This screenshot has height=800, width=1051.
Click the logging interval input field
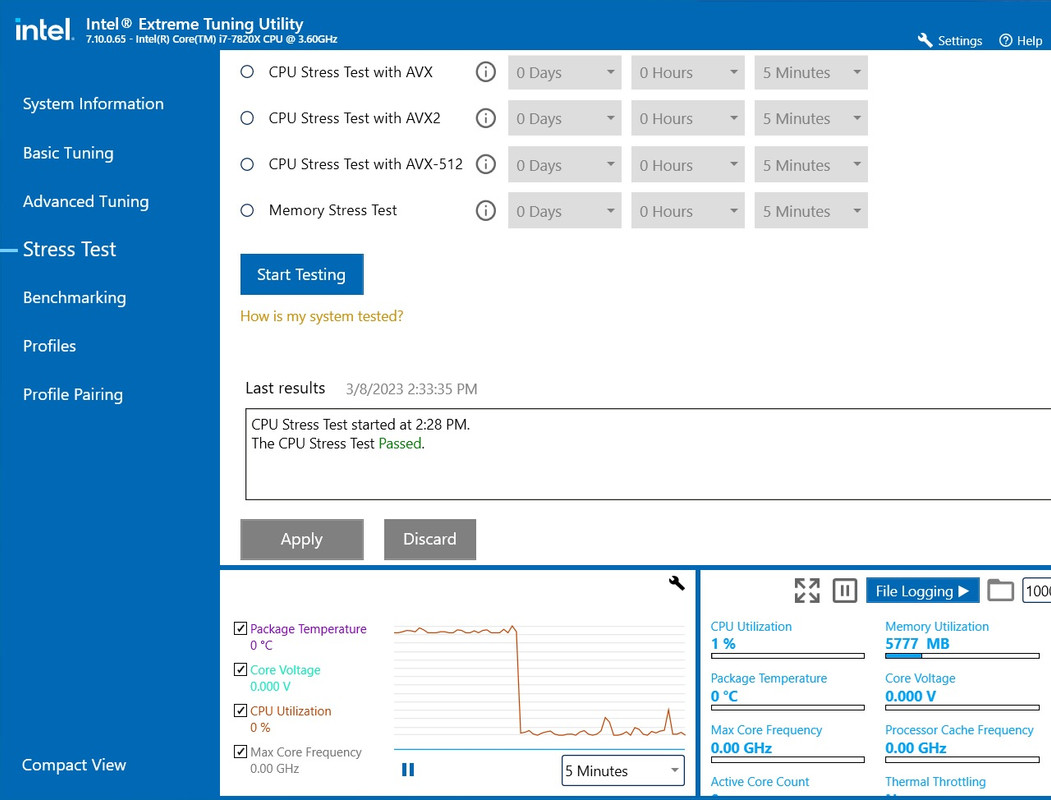pos(1036,590)
